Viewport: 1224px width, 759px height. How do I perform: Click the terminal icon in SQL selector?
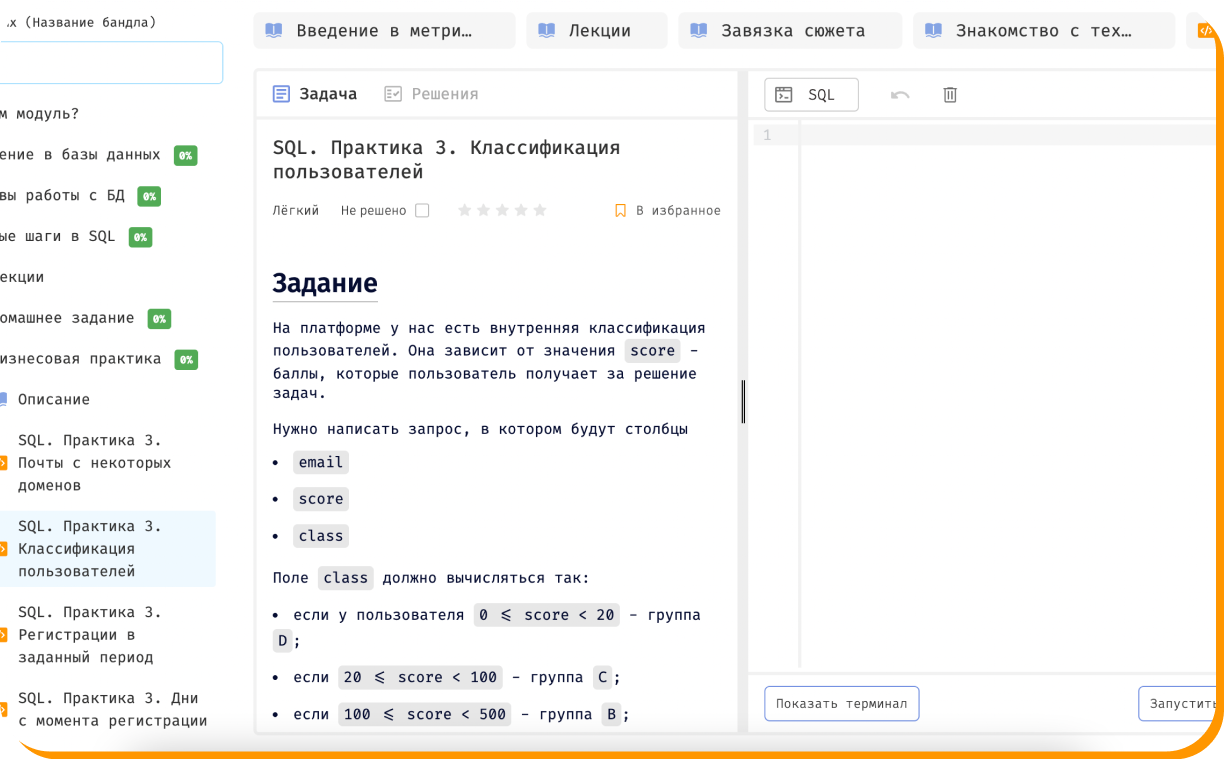pos(784,95)
